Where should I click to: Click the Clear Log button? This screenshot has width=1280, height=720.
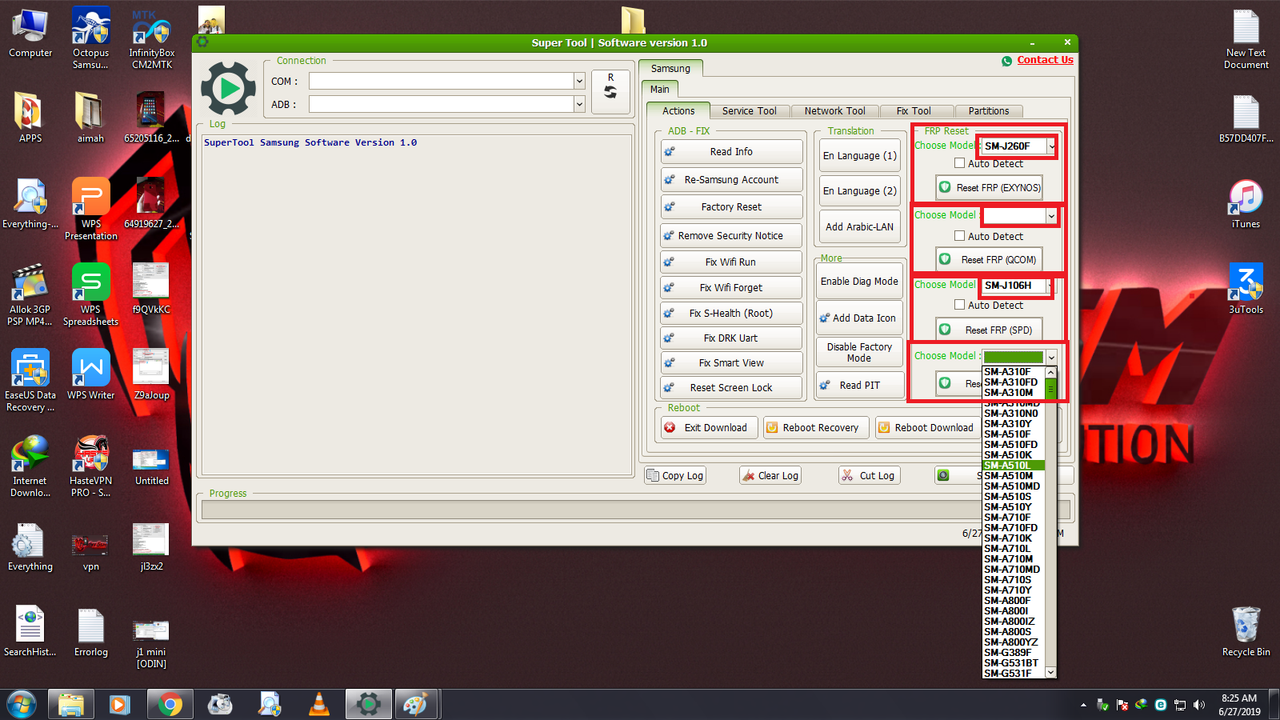pos(770,476)
